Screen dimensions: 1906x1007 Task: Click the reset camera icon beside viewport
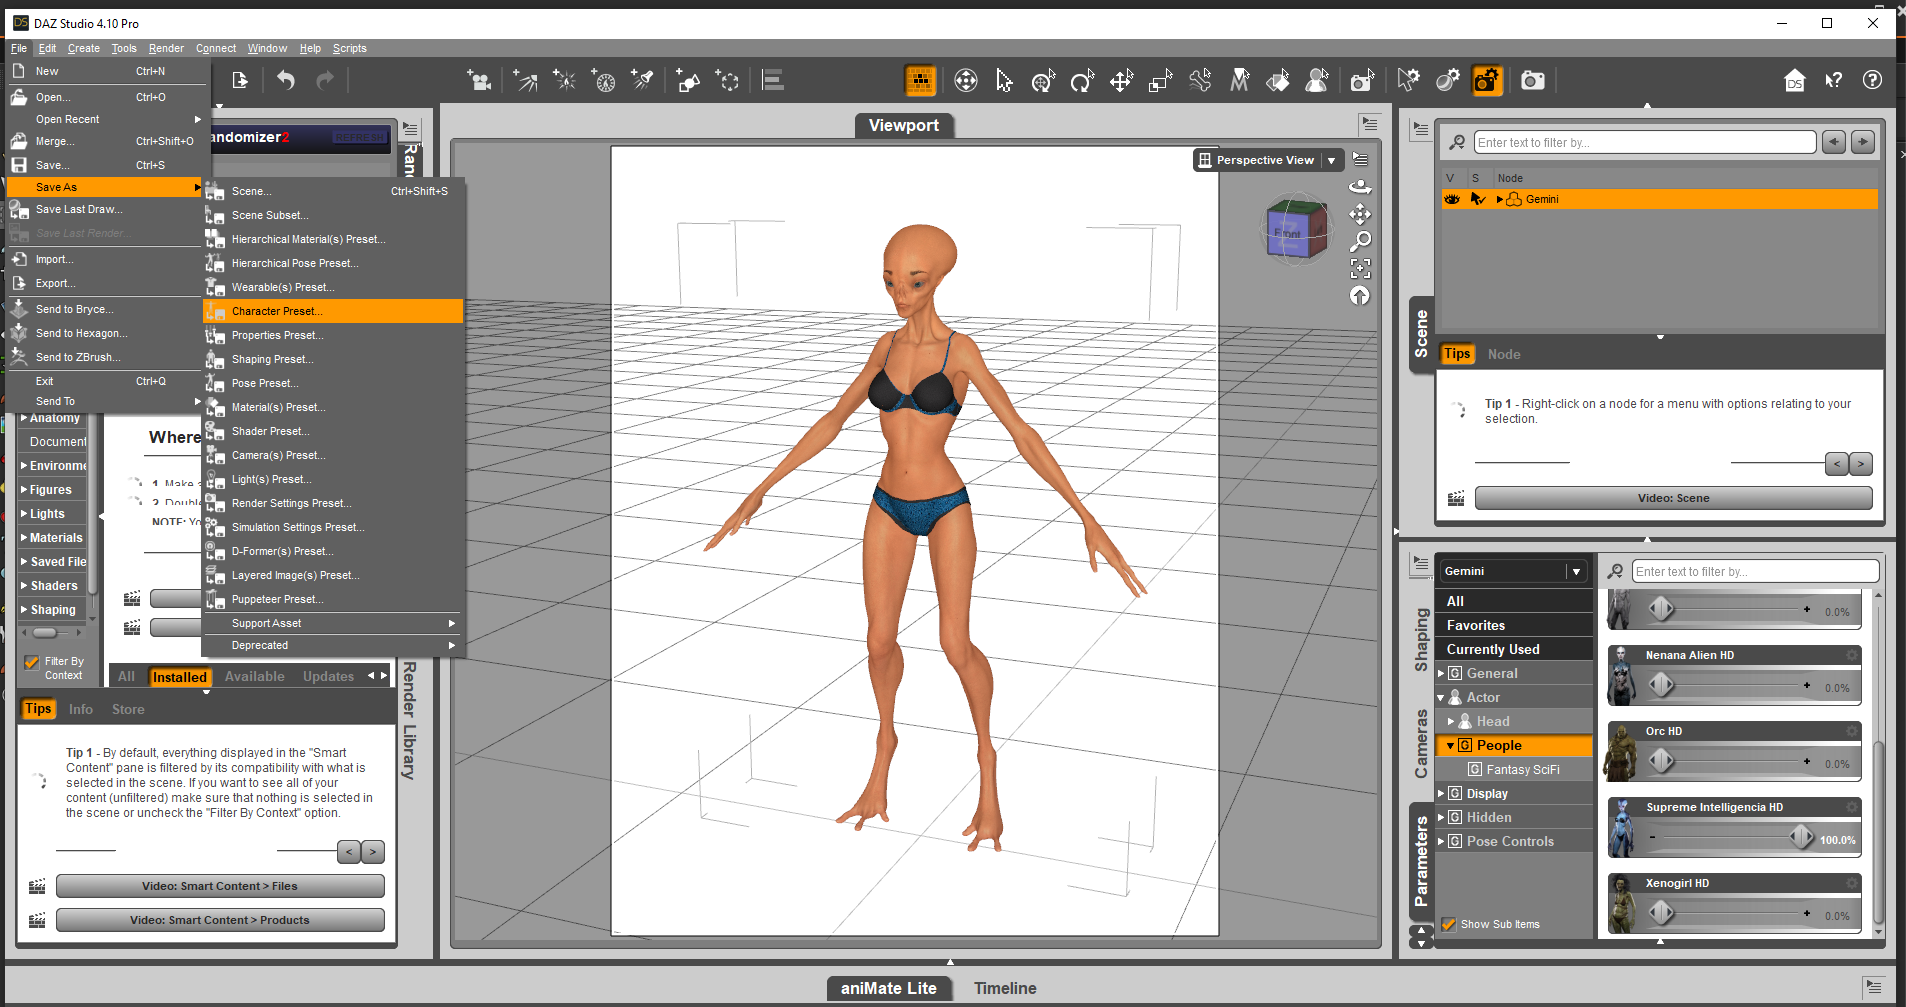click(1360, 295)
